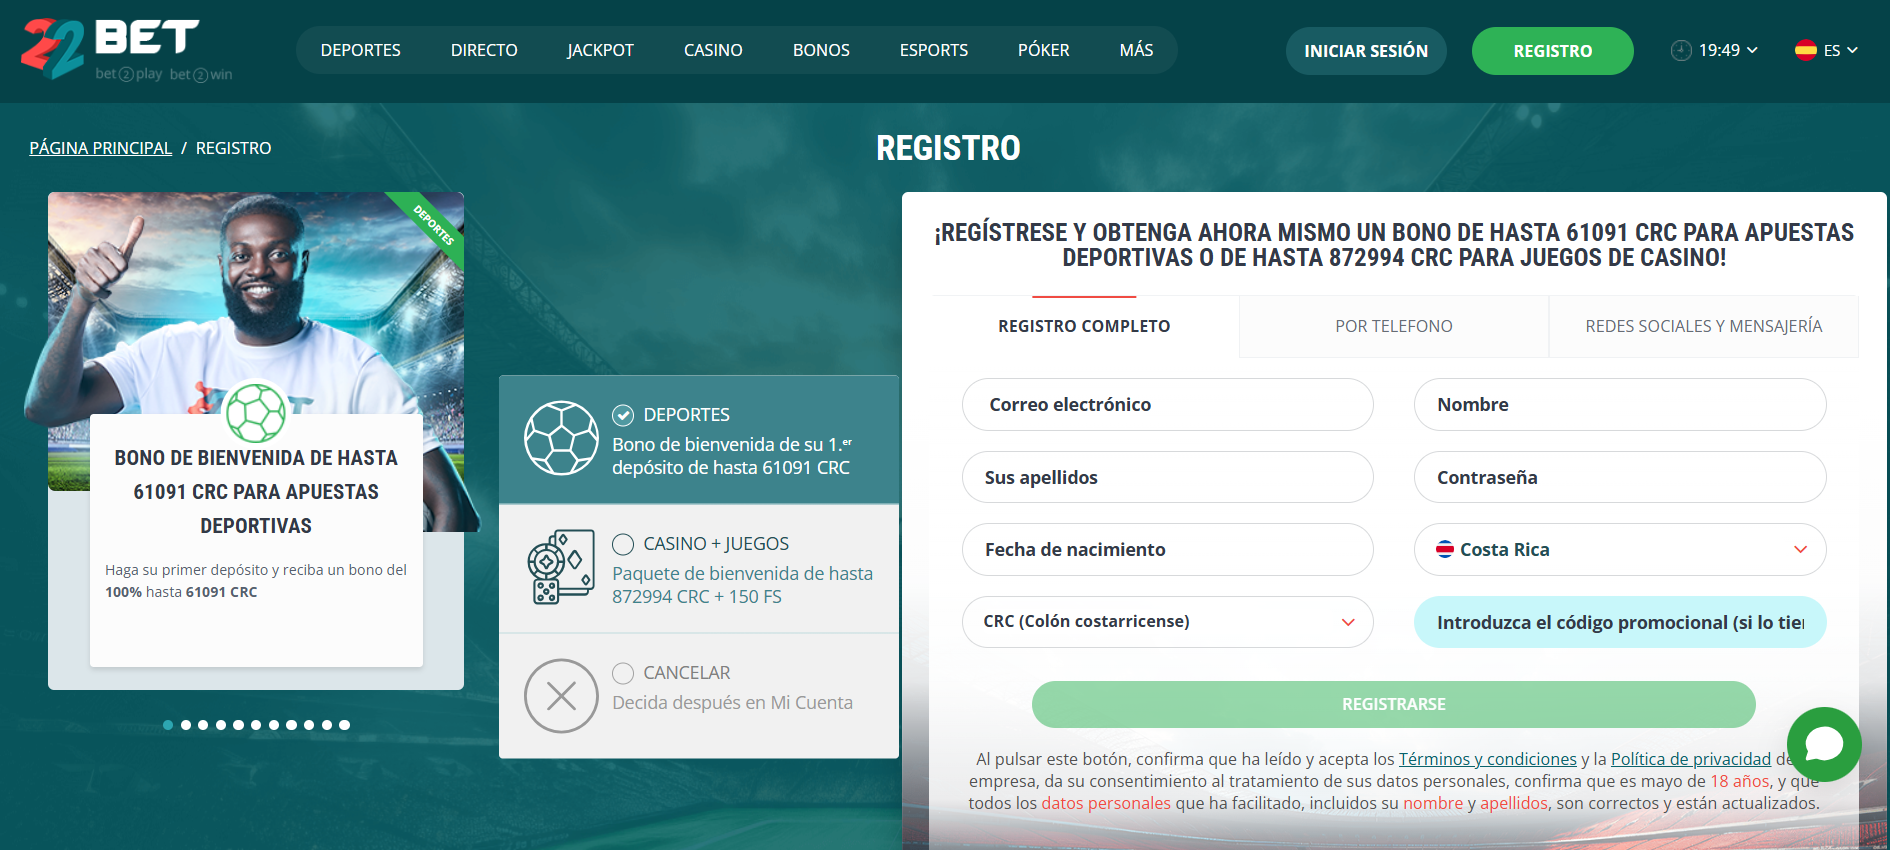Open the BONOS menu
Image resolution: width=1890 pixels, height=850 pixels.
pyautogui.click(x=821, y=50)
